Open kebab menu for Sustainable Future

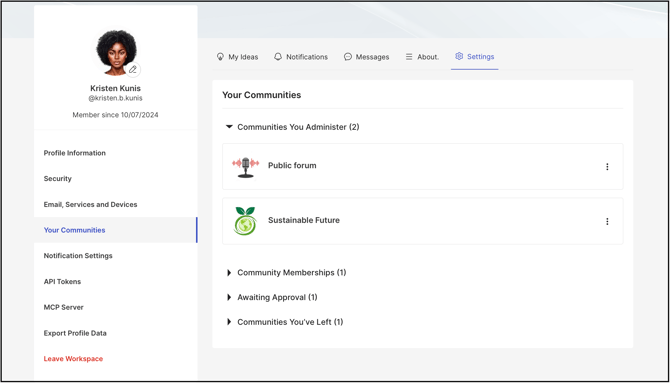tap(607, 221)
